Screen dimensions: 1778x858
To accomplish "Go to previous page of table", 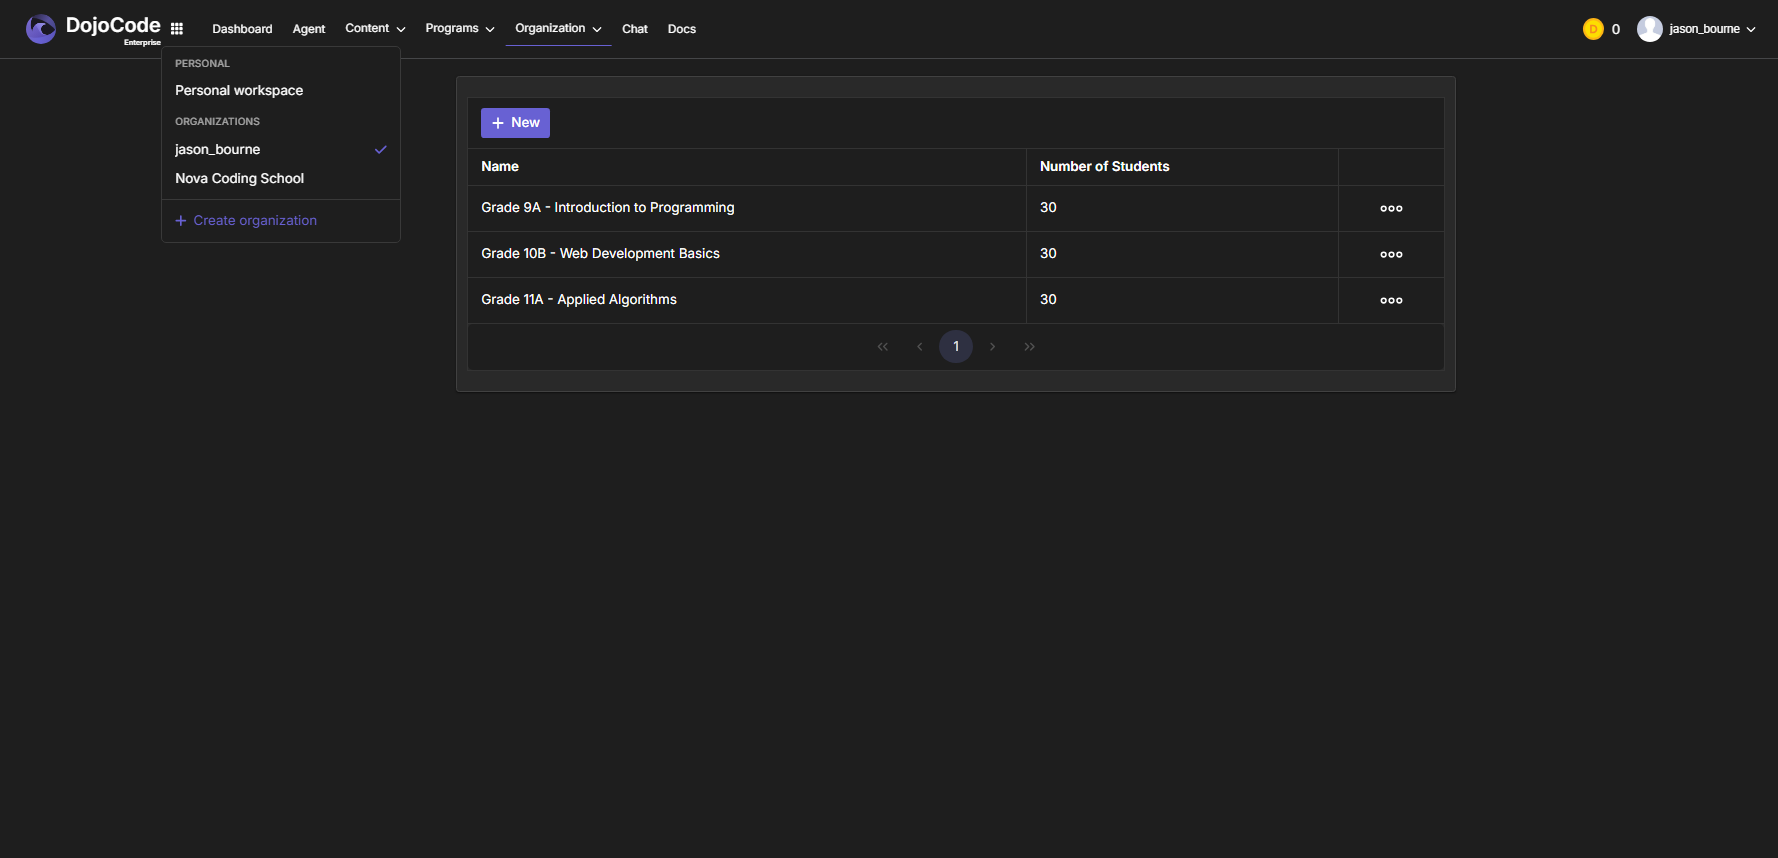I will (920, 346).
